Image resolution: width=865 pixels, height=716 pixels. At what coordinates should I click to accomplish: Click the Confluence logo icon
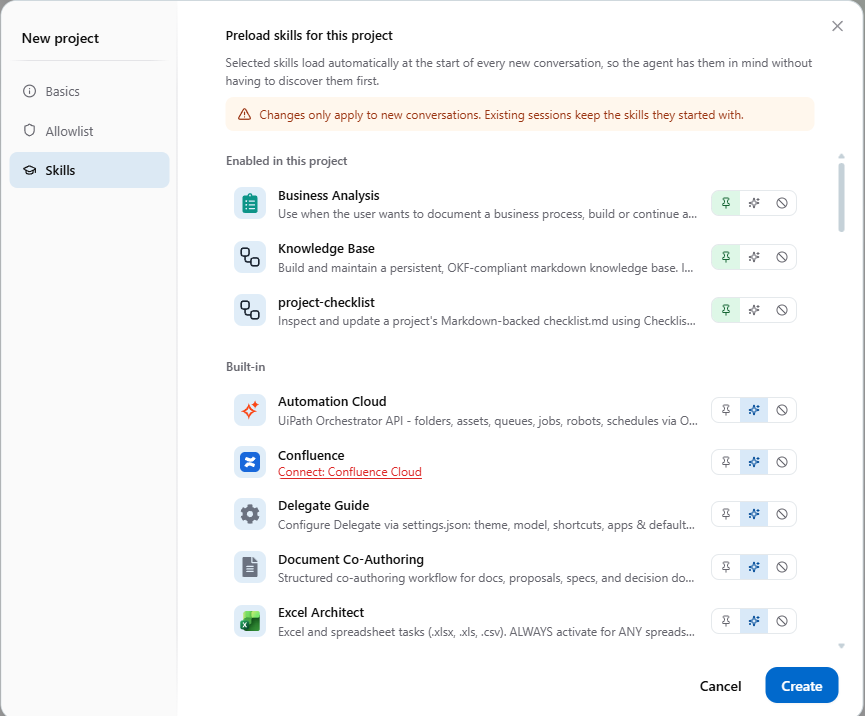pos(250,462)
